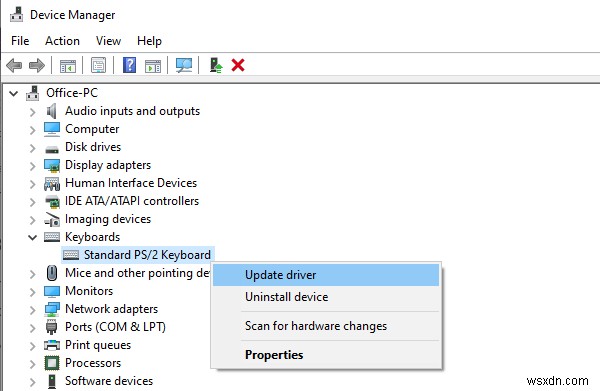
Task: Expand the Software devices category
Action: [x=33, y=382]
